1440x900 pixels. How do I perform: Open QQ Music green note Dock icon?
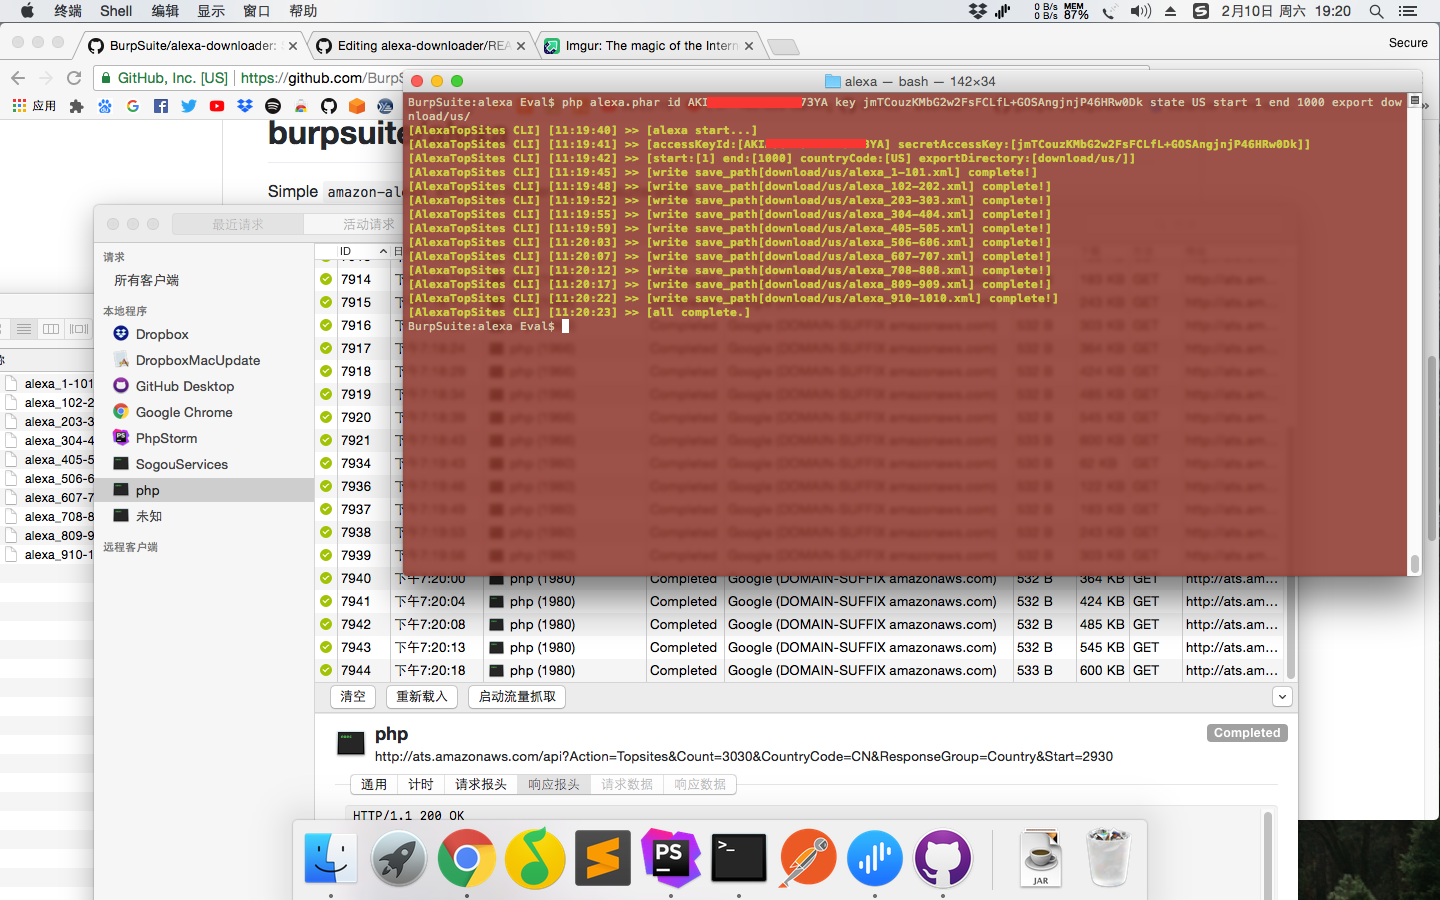[x=535, y=858]
